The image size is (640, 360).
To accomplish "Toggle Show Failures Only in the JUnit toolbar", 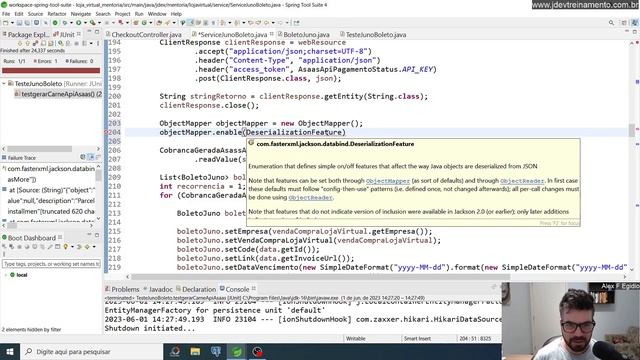I will click(36, 43).
